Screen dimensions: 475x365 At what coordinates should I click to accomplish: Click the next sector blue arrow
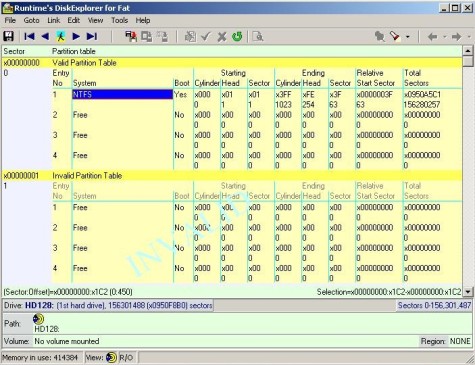click(x=76, y=36)
